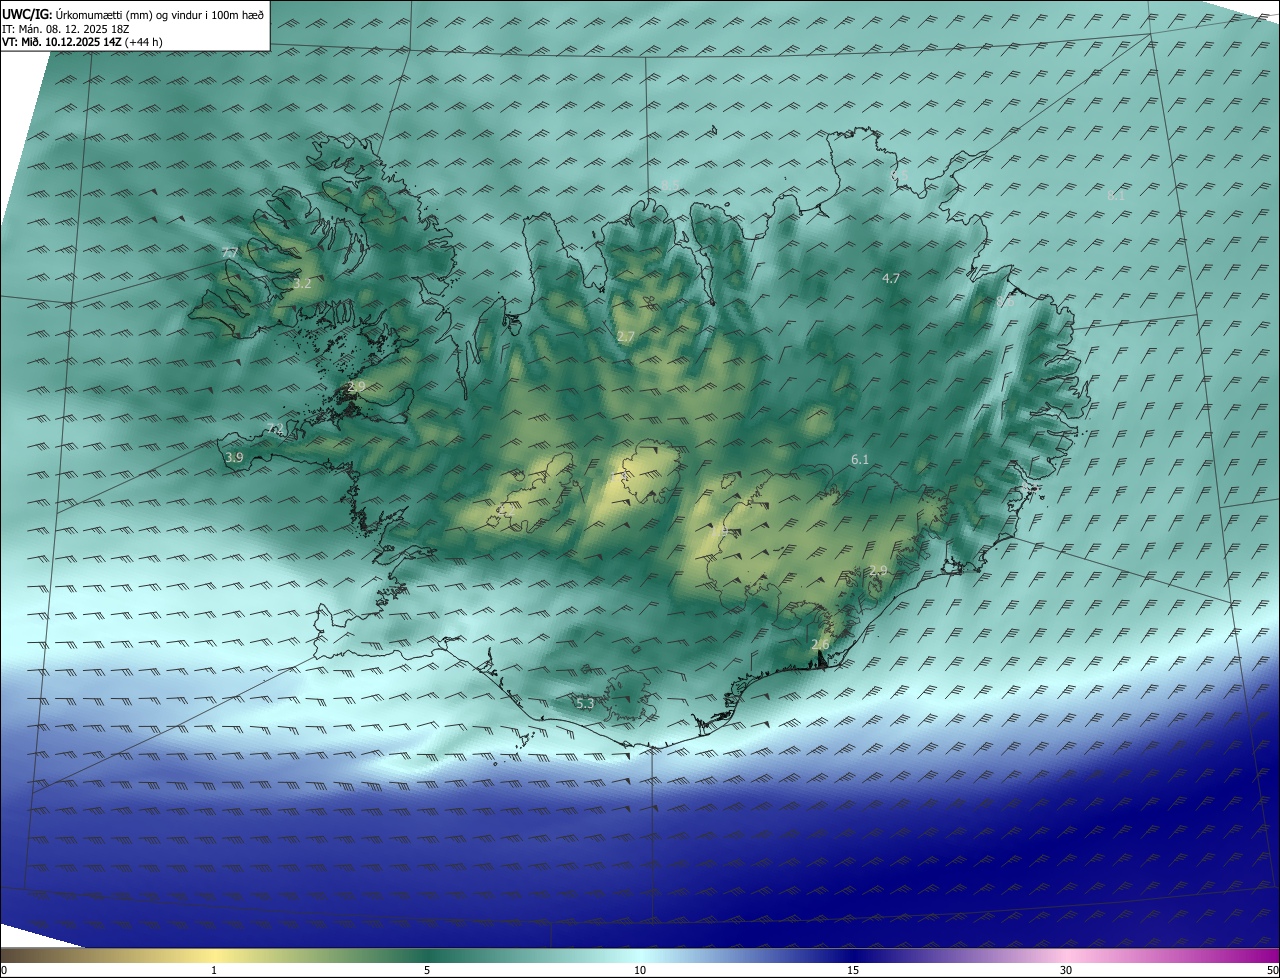Click the '5' tick on the color scale

(427, 970)
